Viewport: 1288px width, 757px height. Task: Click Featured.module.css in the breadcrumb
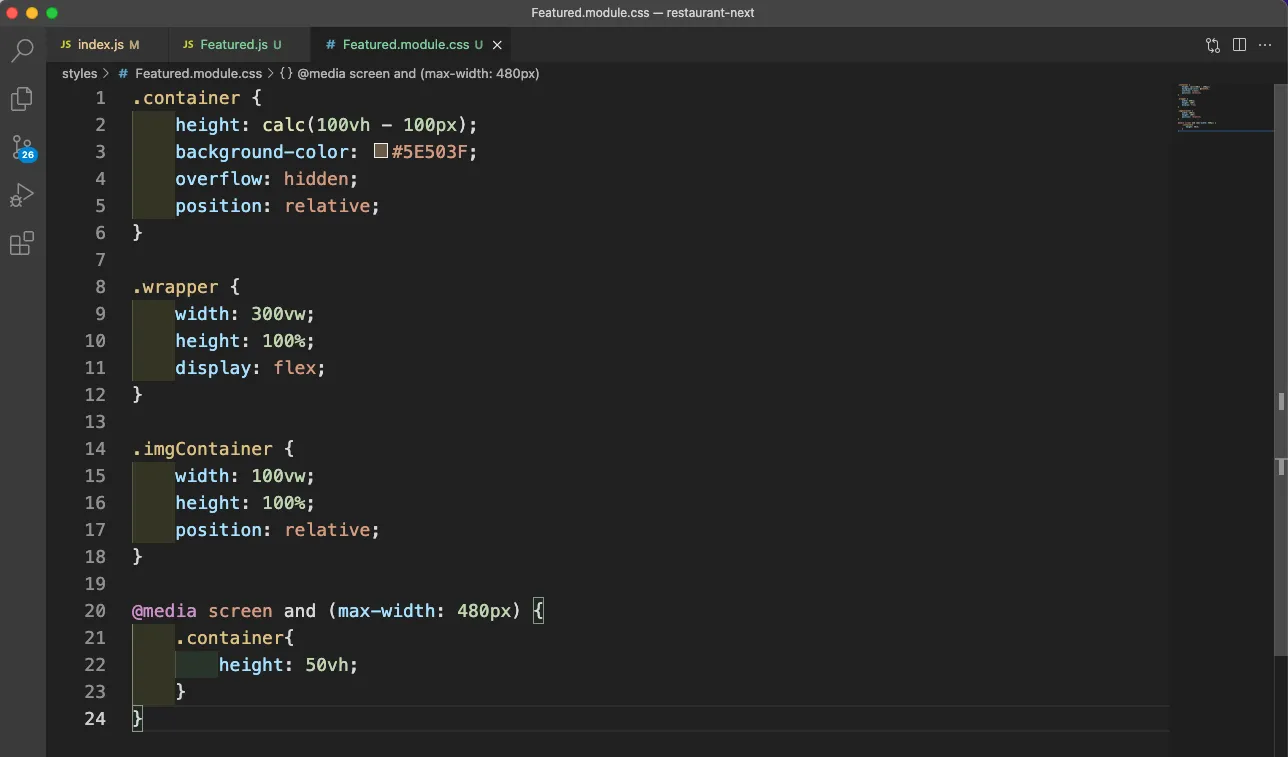198,73
